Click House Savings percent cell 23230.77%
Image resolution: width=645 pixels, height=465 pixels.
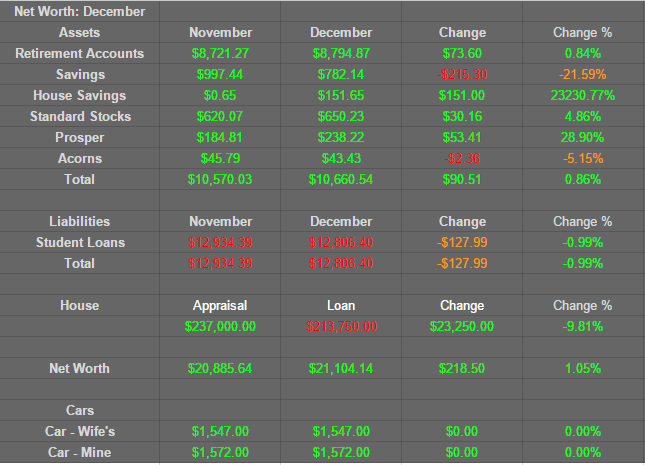[583, 95]
